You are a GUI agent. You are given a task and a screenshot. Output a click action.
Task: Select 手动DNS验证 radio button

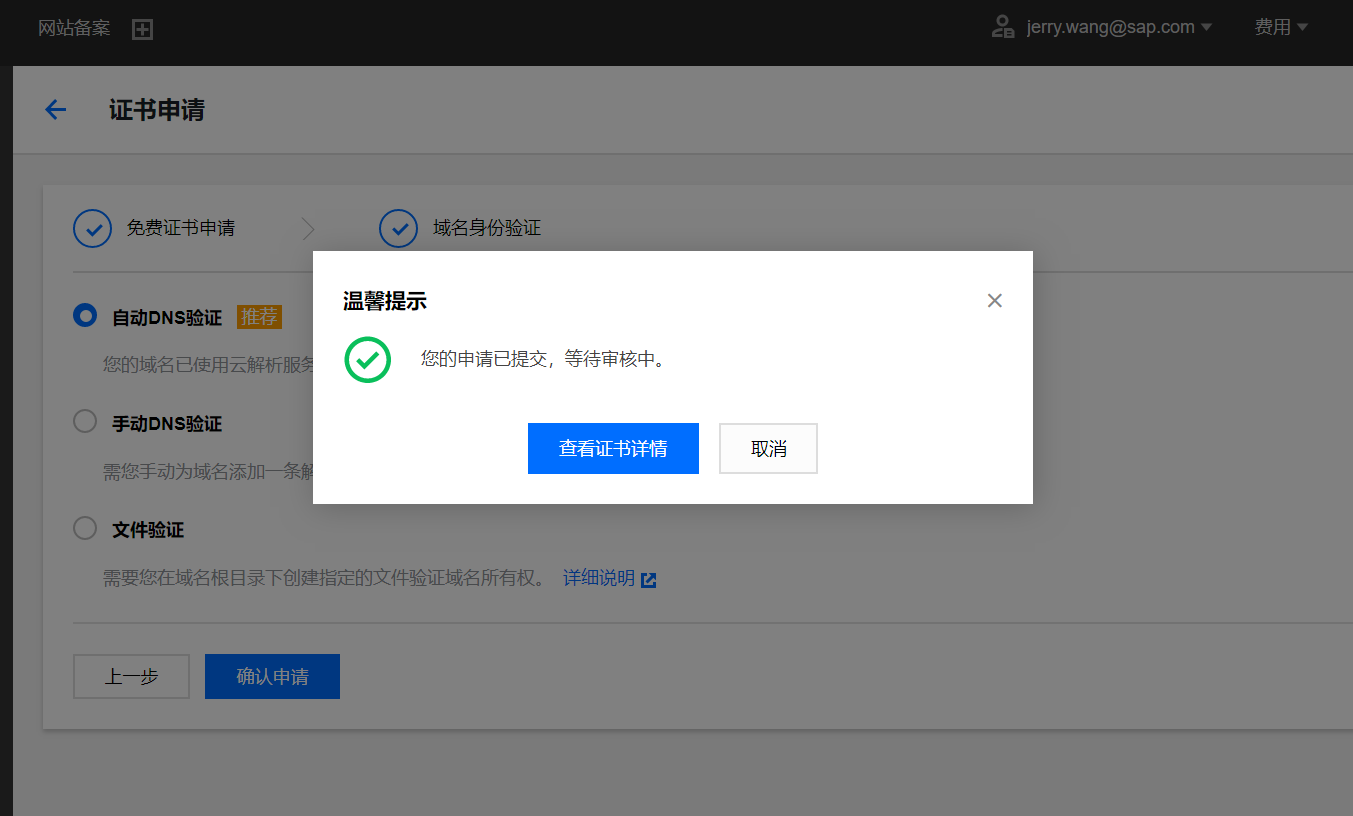tap(85, 422)
